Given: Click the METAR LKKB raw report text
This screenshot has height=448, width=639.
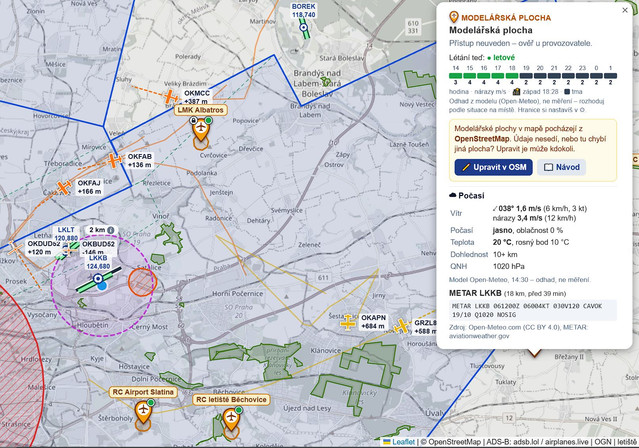Looking at the screenshot, I should click(x=533, y=310).
